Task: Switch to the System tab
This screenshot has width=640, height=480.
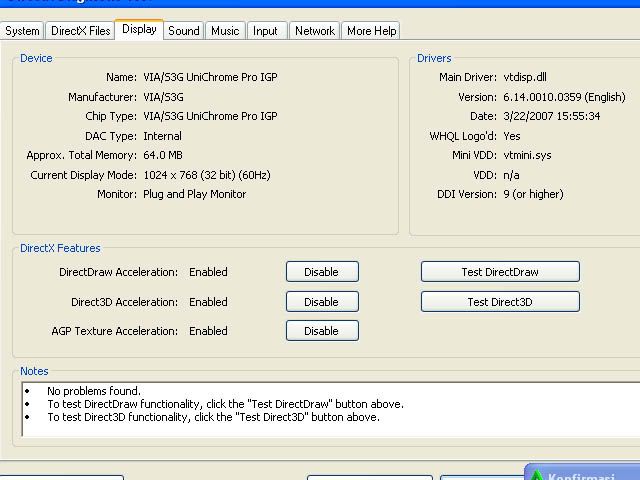Action: 22,31
